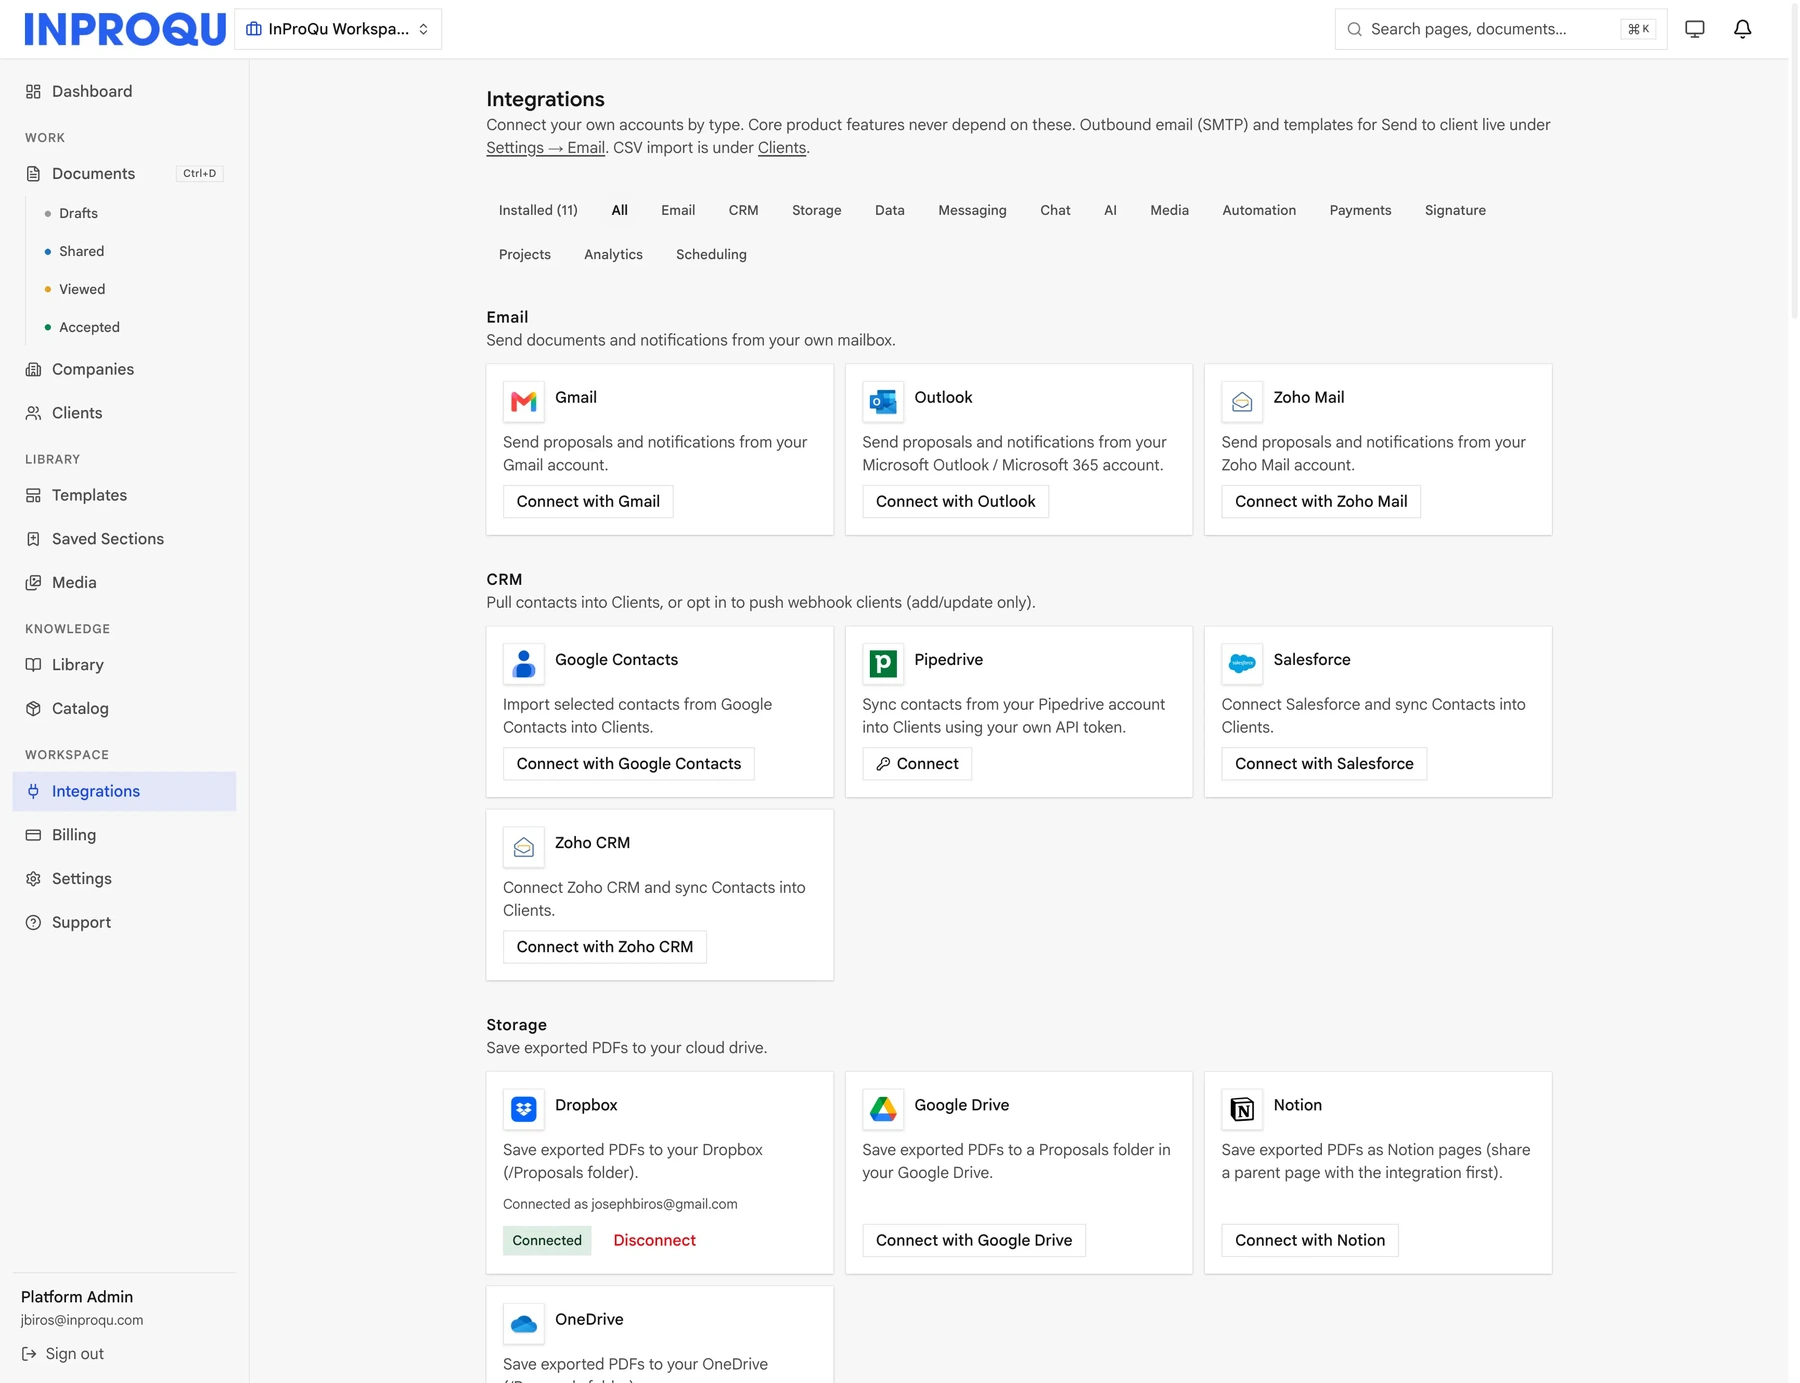The image size is (1800, 1383).
Task: Click the Pipedrive logo icon
Action: pos(883,664)
